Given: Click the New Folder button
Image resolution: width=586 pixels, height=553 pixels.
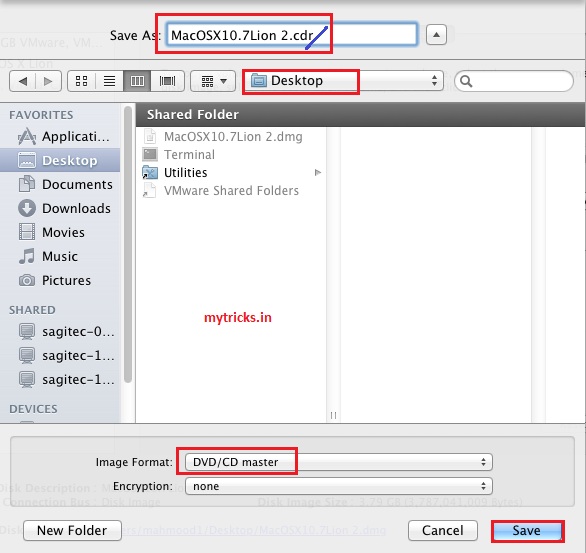Looking at the screenshot, I should pos(72,530).
